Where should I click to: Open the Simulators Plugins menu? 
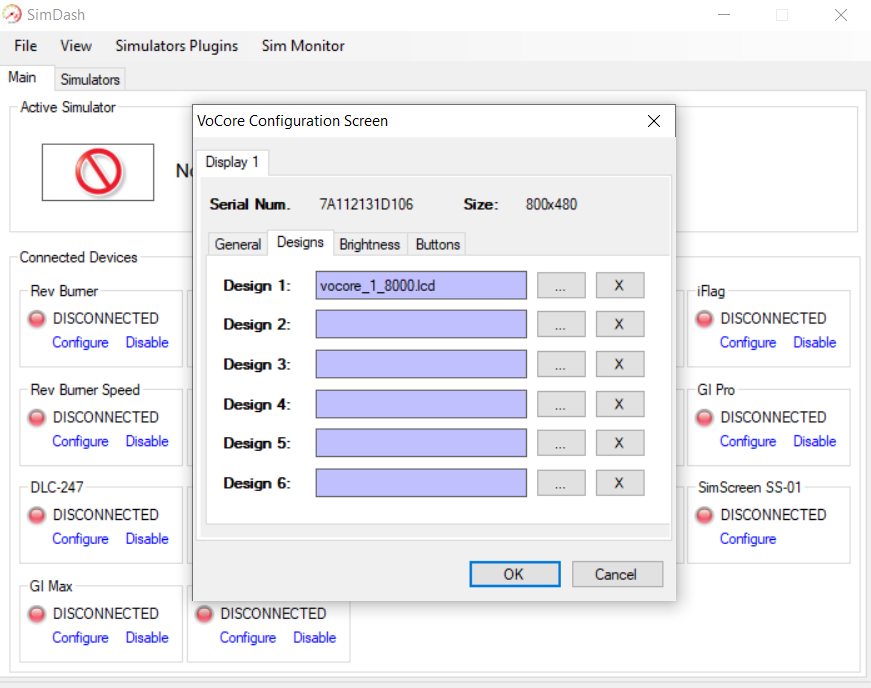[176, 46]
